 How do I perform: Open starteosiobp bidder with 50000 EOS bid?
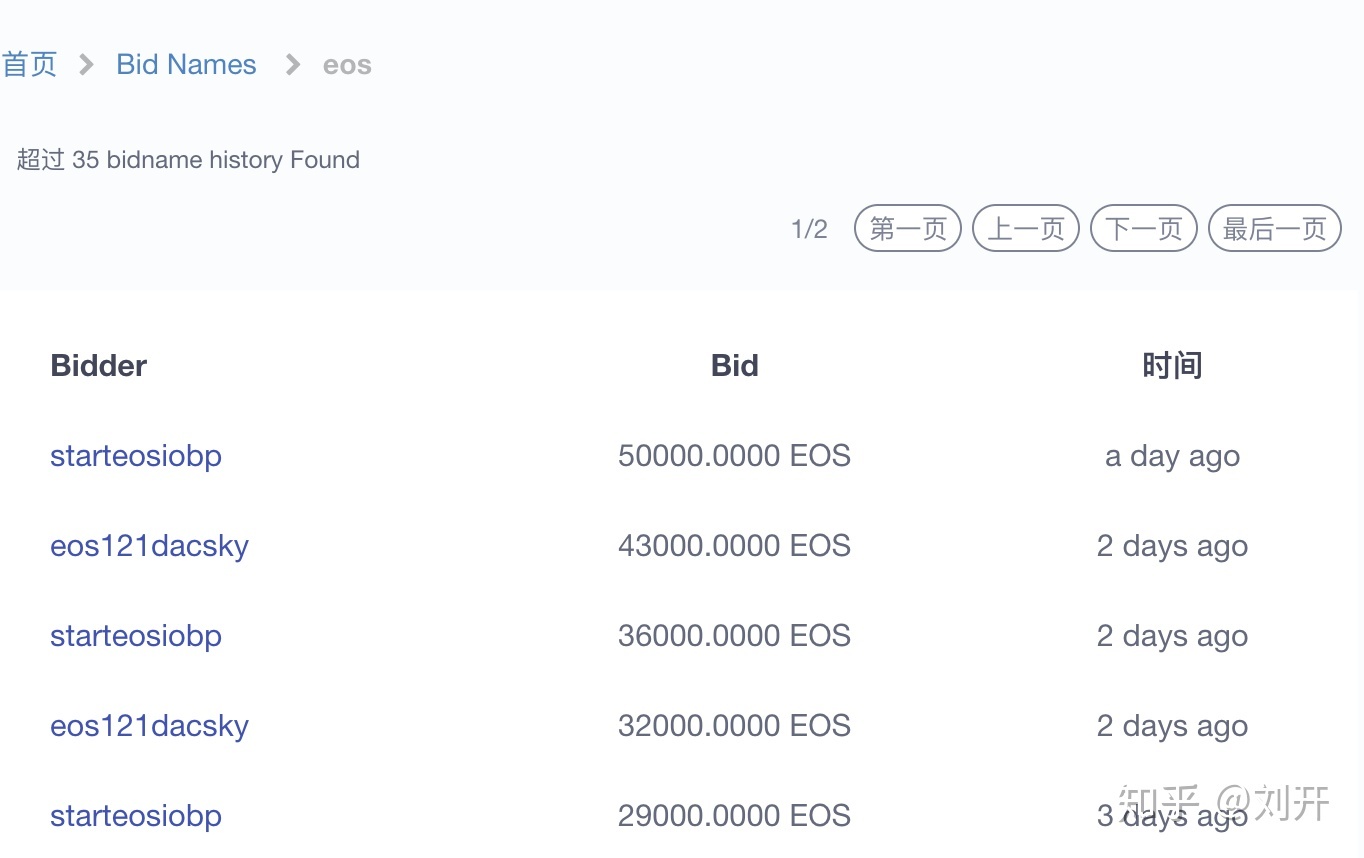(136, 457)
